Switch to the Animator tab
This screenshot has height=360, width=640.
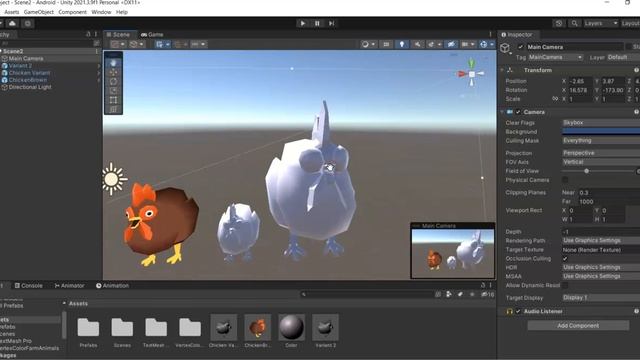click(69, 286)
